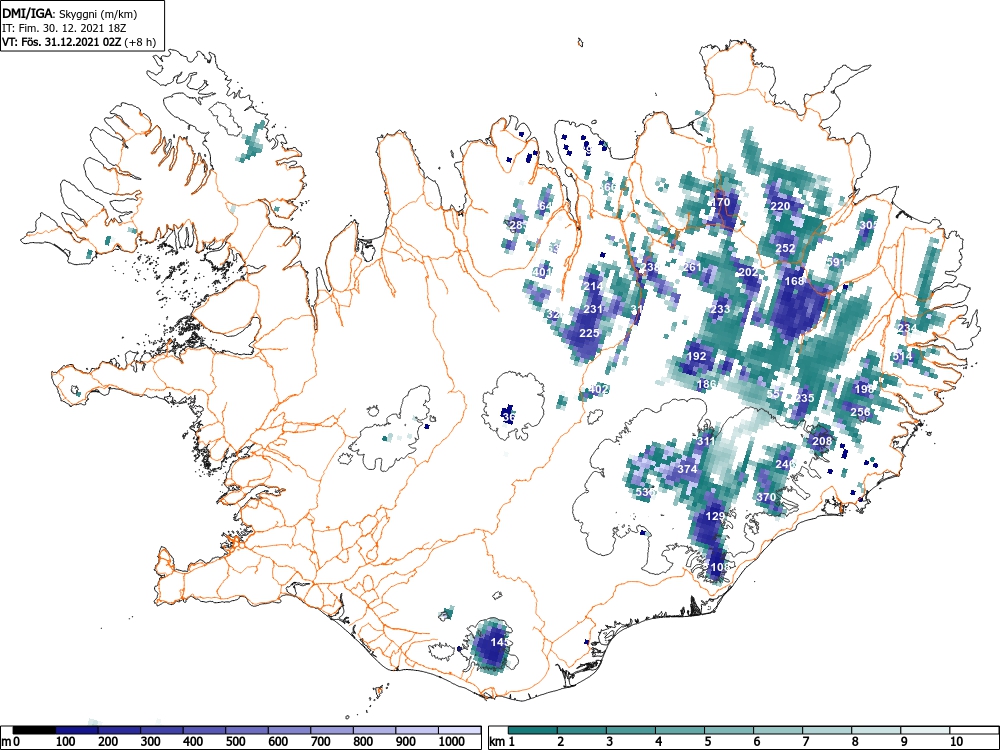Screen dimensions: 1000x750
Task: Choose the teal swatch between km 1 and 2
Action: 533,730
